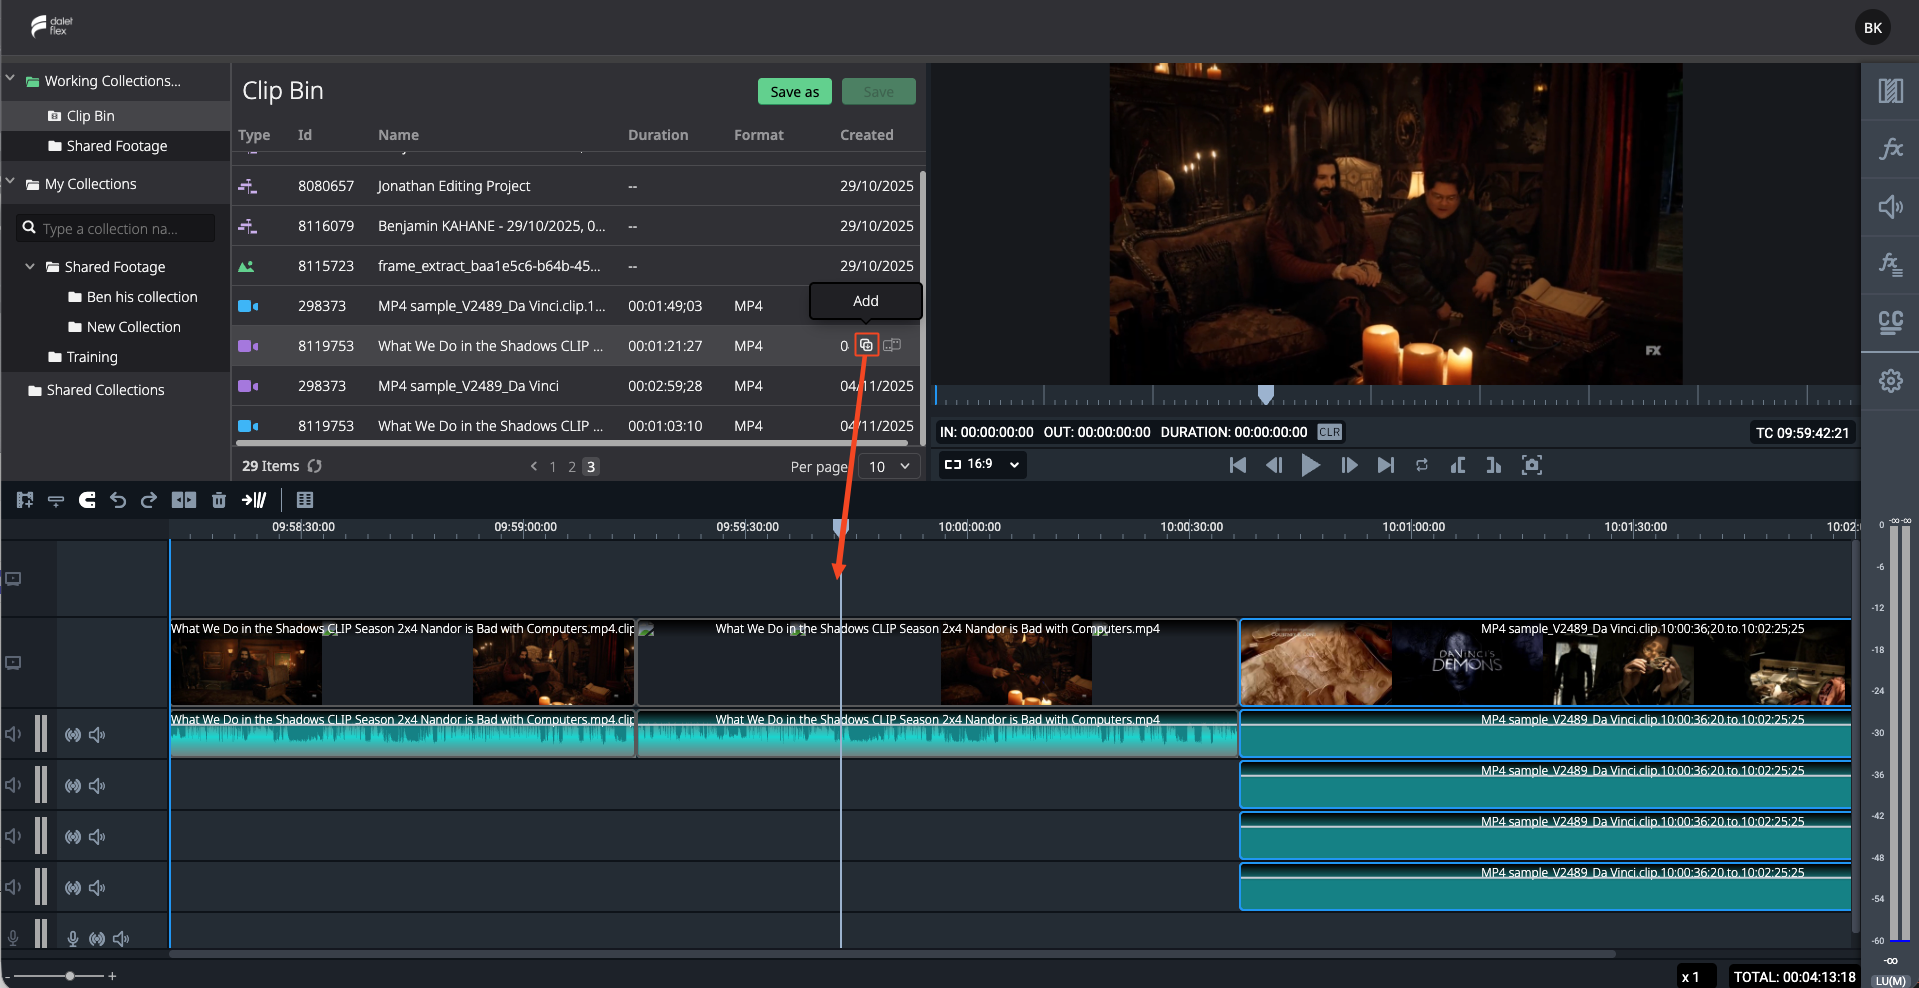Click the undo arrow in timeline toolbar

click(118, 500)
